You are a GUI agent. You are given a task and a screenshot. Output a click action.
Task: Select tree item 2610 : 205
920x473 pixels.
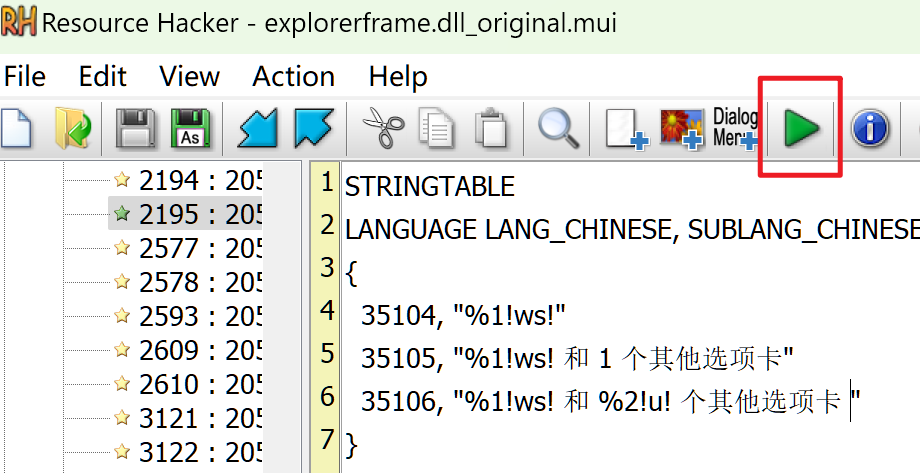click(200, 384)
